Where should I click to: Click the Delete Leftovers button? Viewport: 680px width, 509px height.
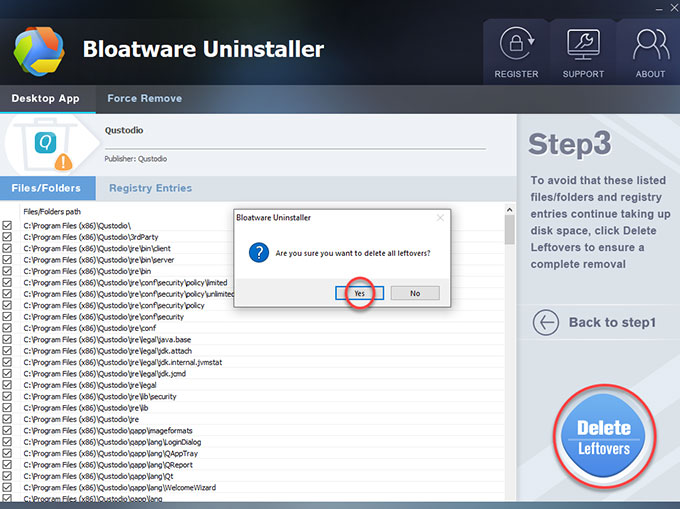pos(604,437)
